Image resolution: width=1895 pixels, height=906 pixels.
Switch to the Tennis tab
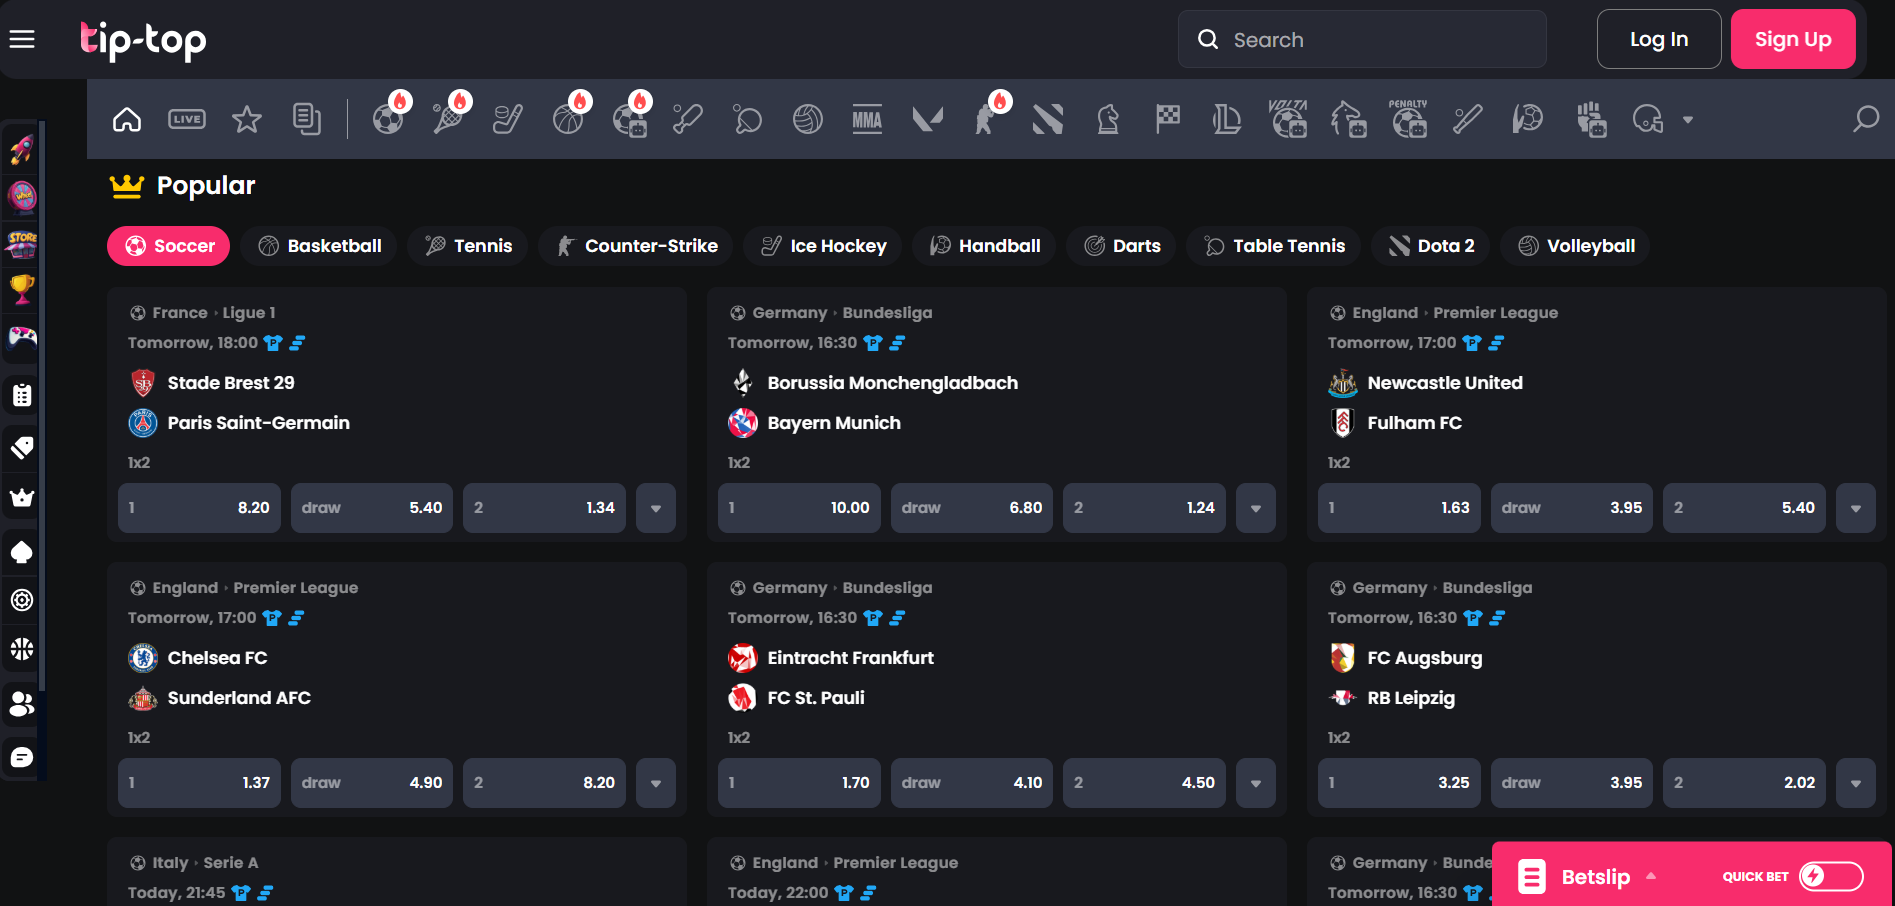[x=467, y=246]
